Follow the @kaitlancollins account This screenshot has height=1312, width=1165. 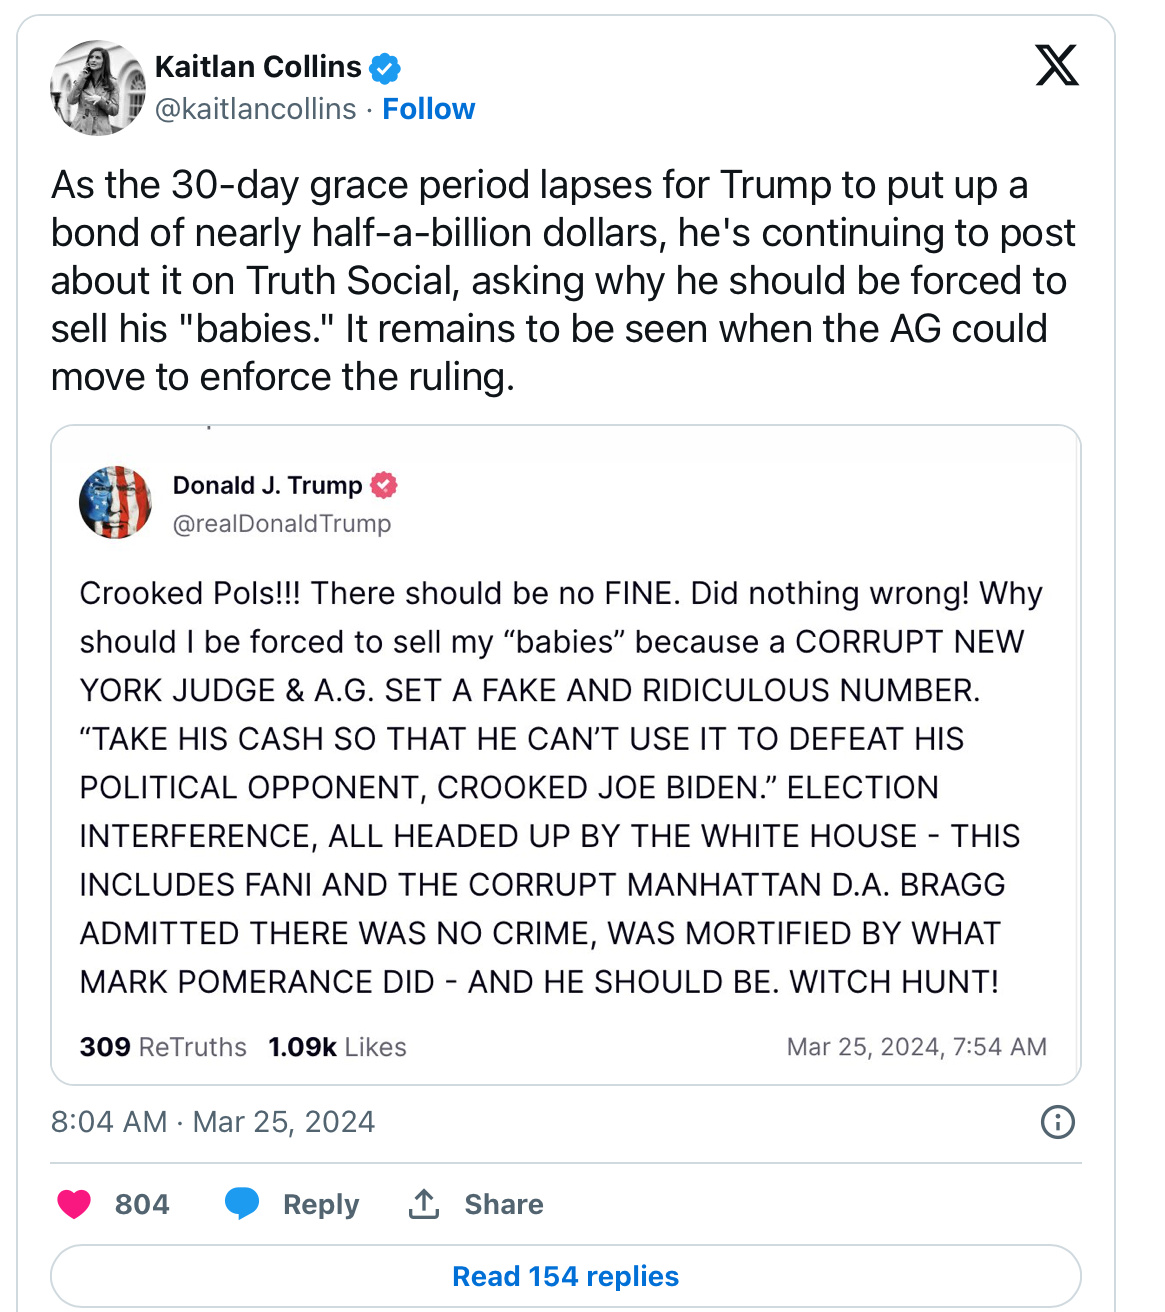pos(428,109)
